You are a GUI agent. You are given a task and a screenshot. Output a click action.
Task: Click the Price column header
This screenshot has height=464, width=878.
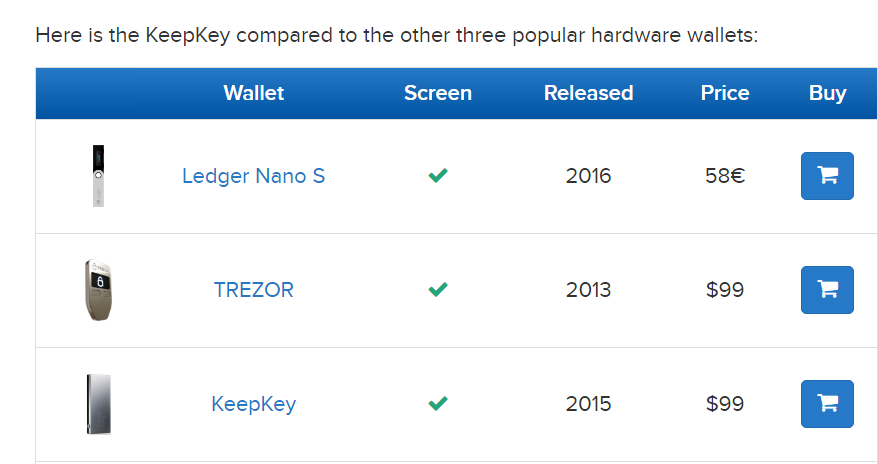pos(725,93)
